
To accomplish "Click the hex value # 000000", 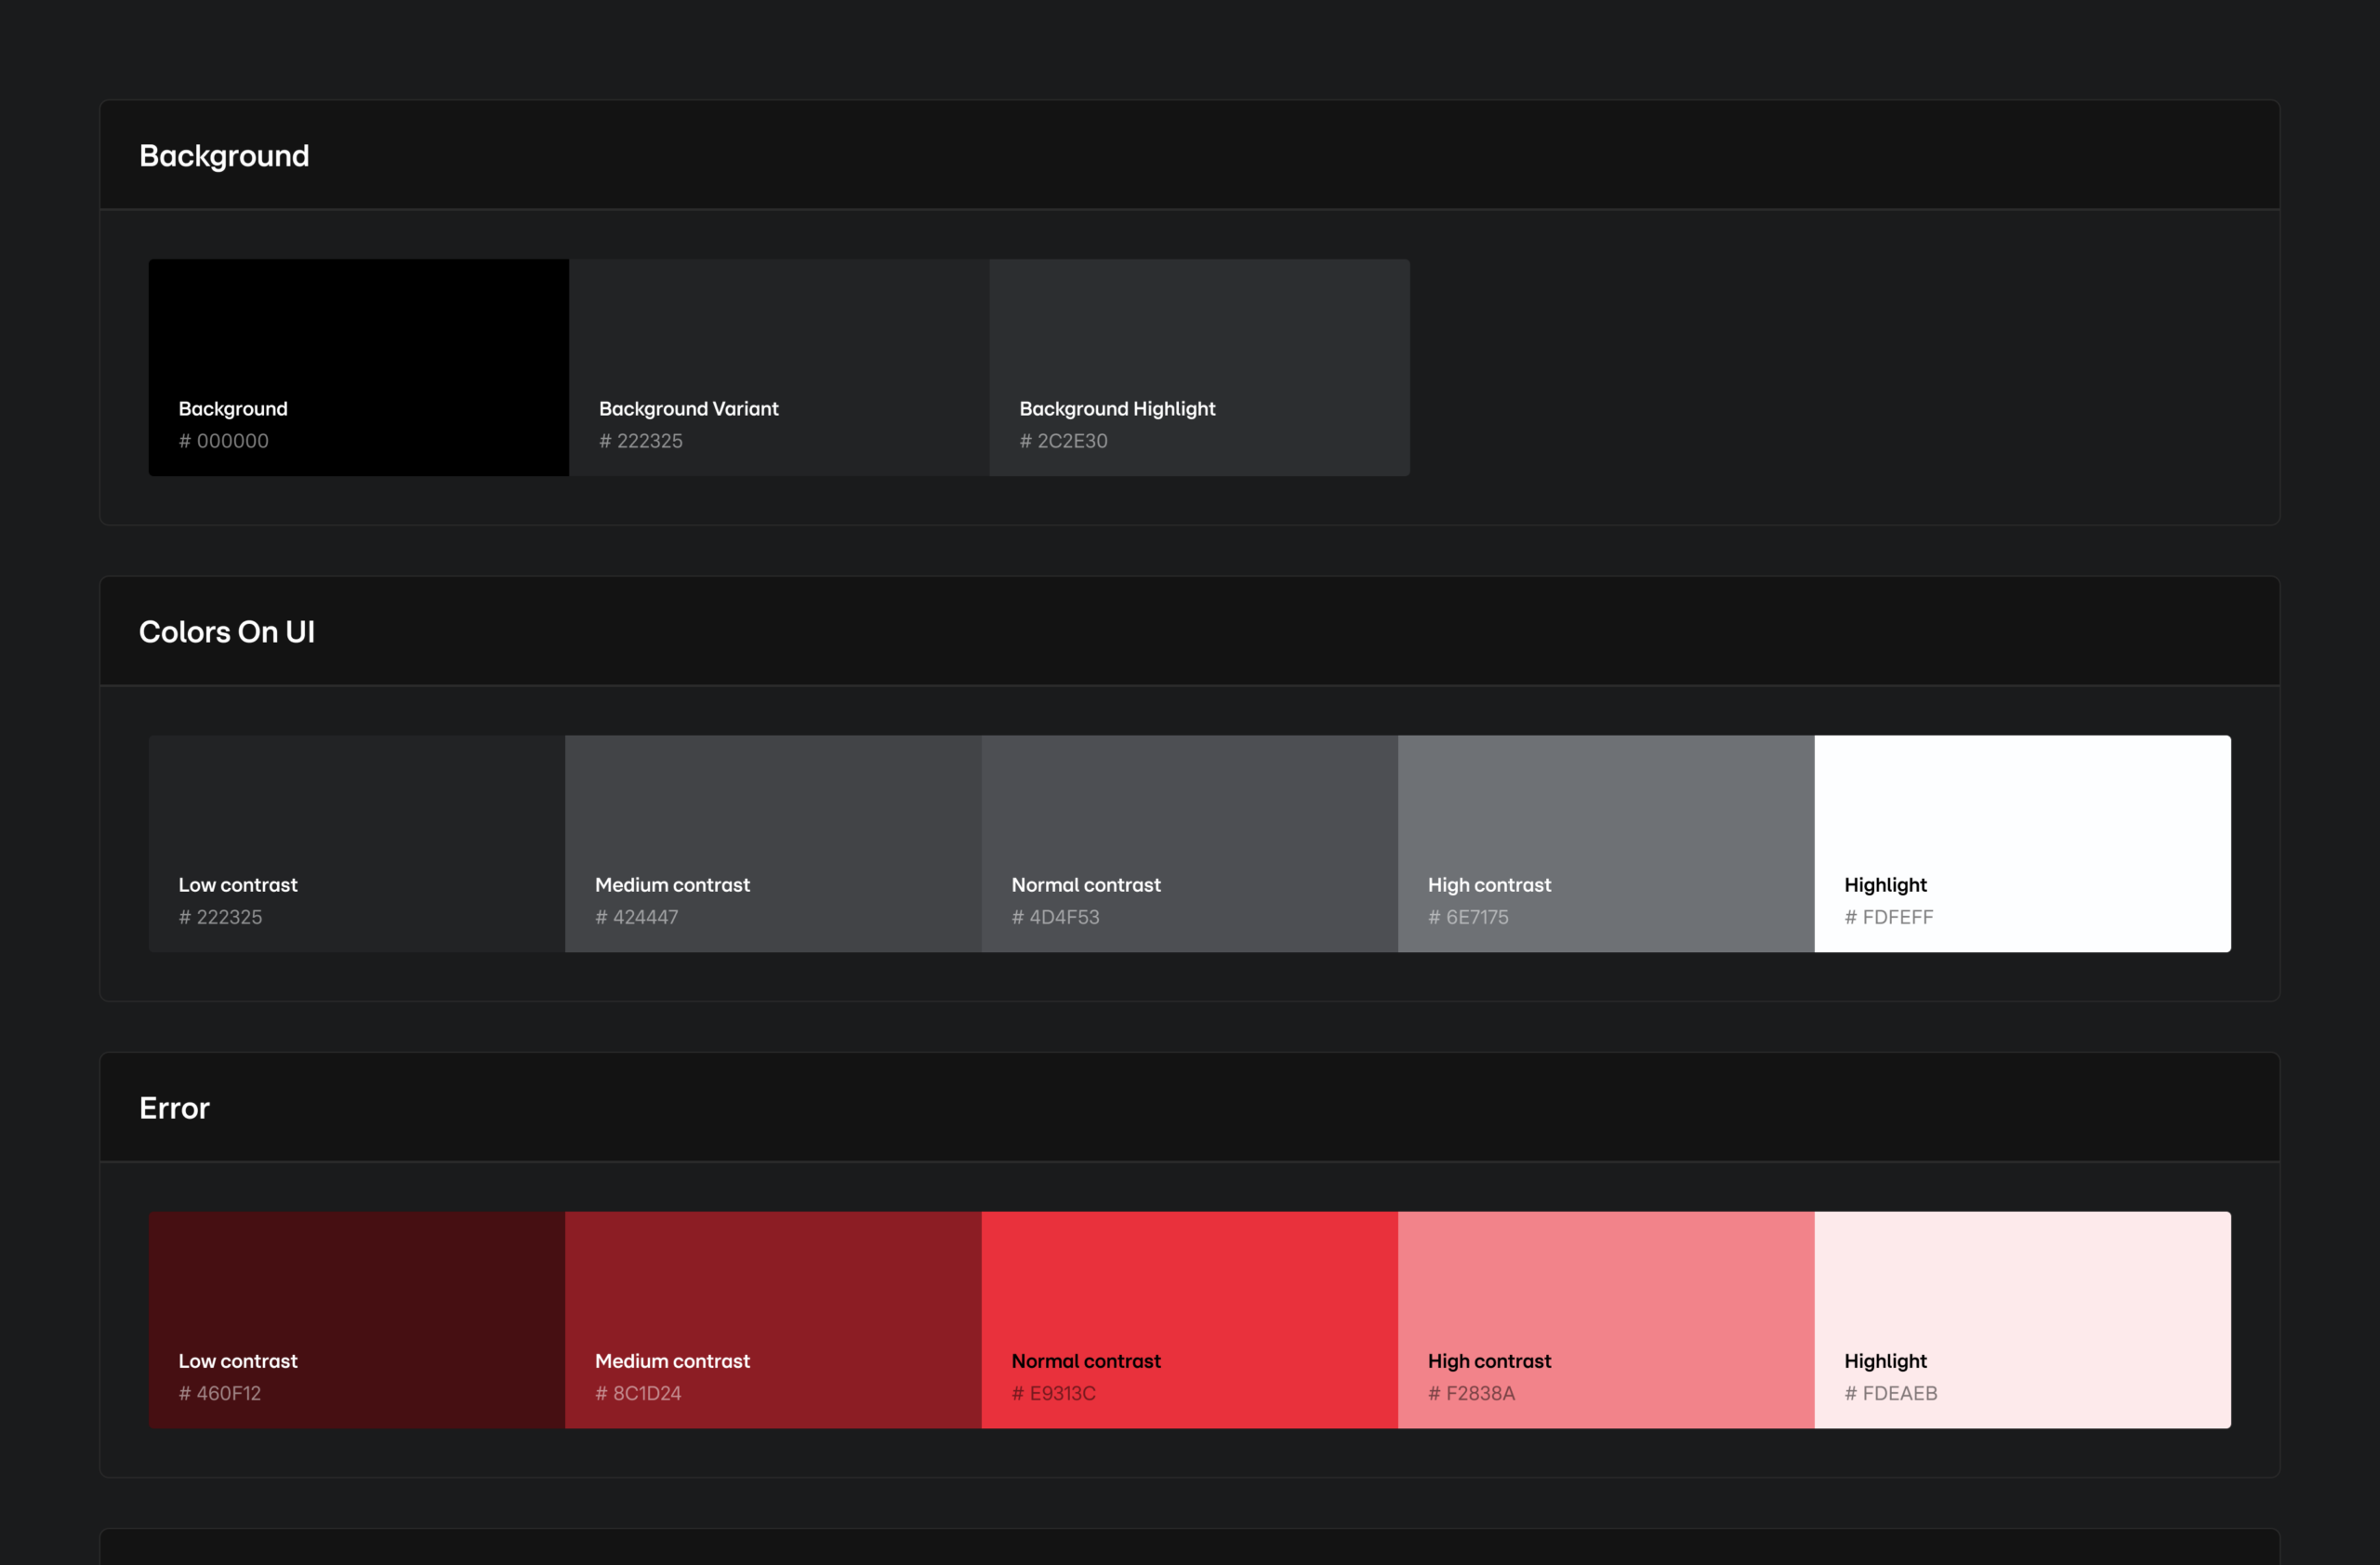I will coord(223,441).
